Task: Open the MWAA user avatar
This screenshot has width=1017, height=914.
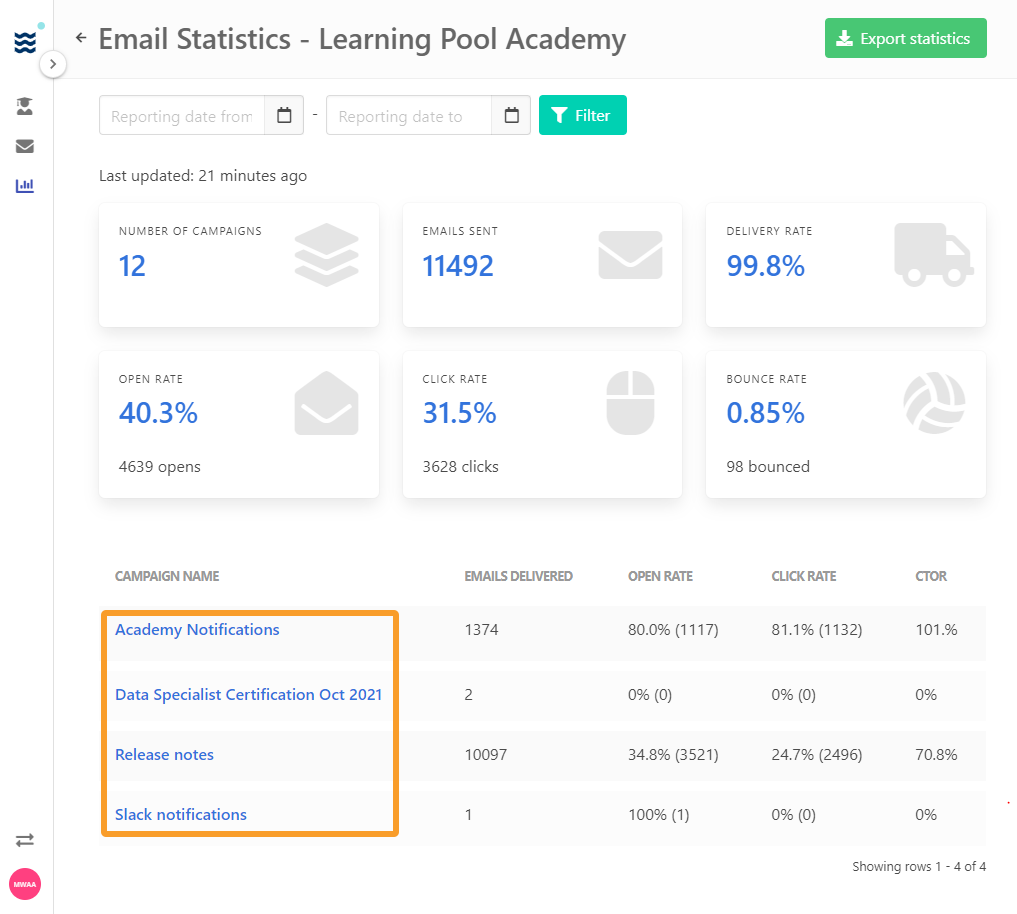Action: tap(25, 884)
